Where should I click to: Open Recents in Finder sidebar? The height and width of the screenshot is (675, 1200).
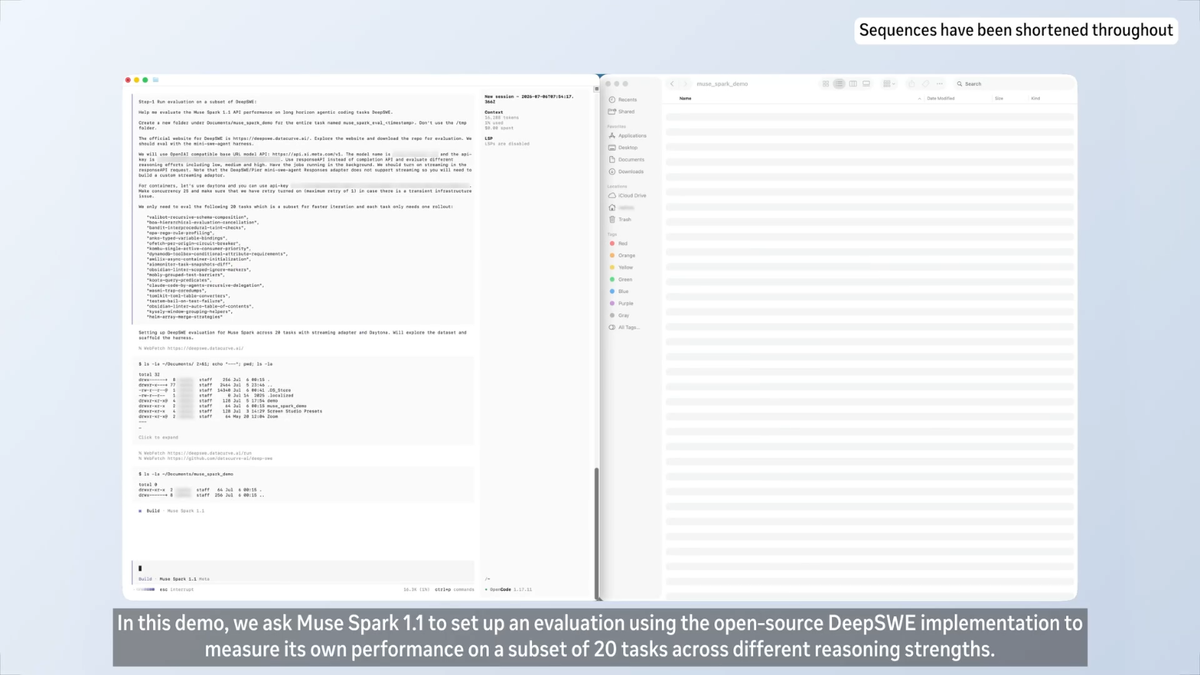pyautogui.click(x=623, y=100)
